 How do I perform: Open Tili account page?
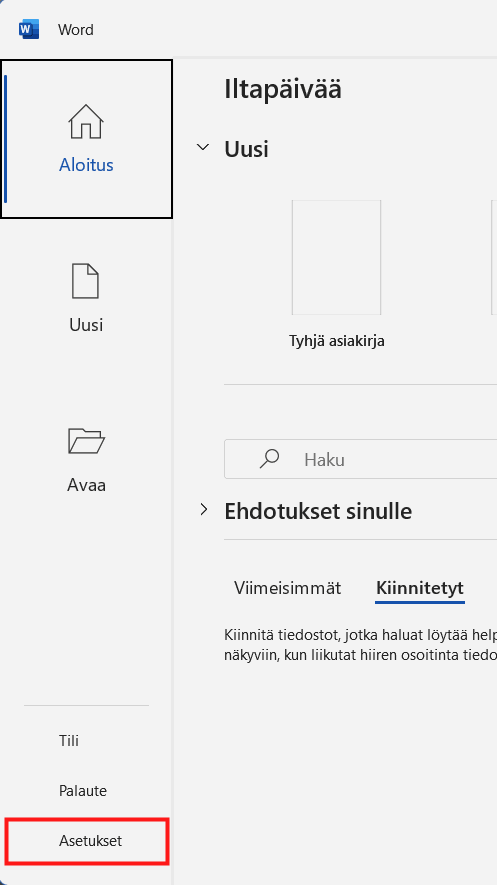69,741
